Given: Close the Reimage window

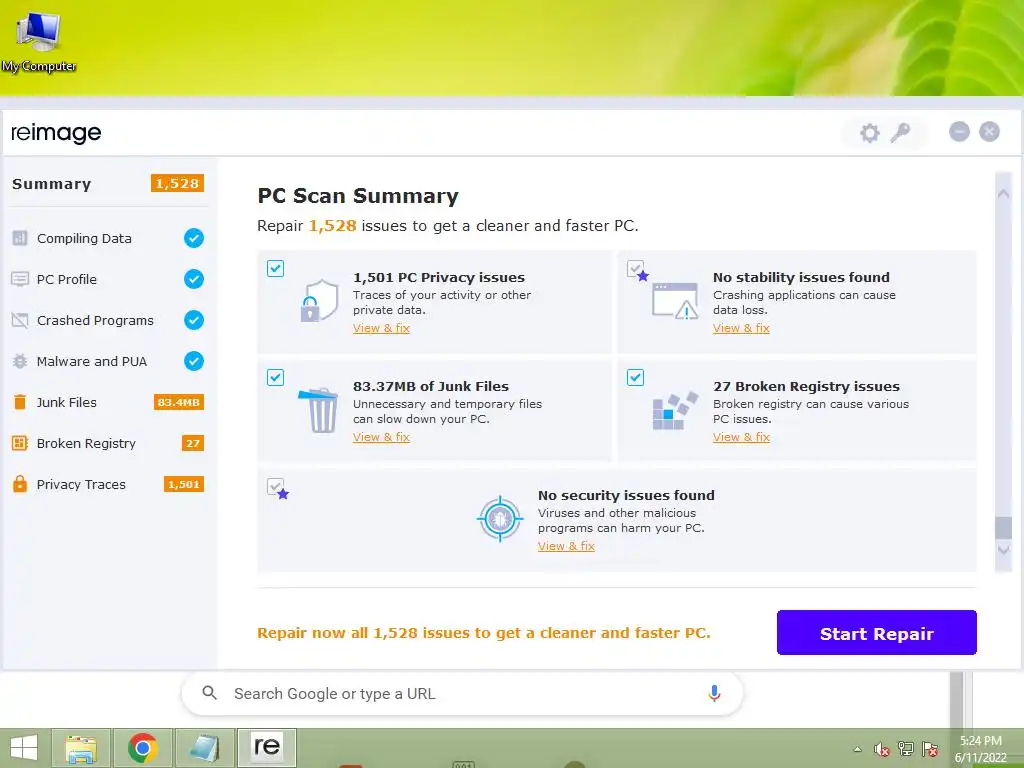Looking at the screenshot, I should (989, 132).
